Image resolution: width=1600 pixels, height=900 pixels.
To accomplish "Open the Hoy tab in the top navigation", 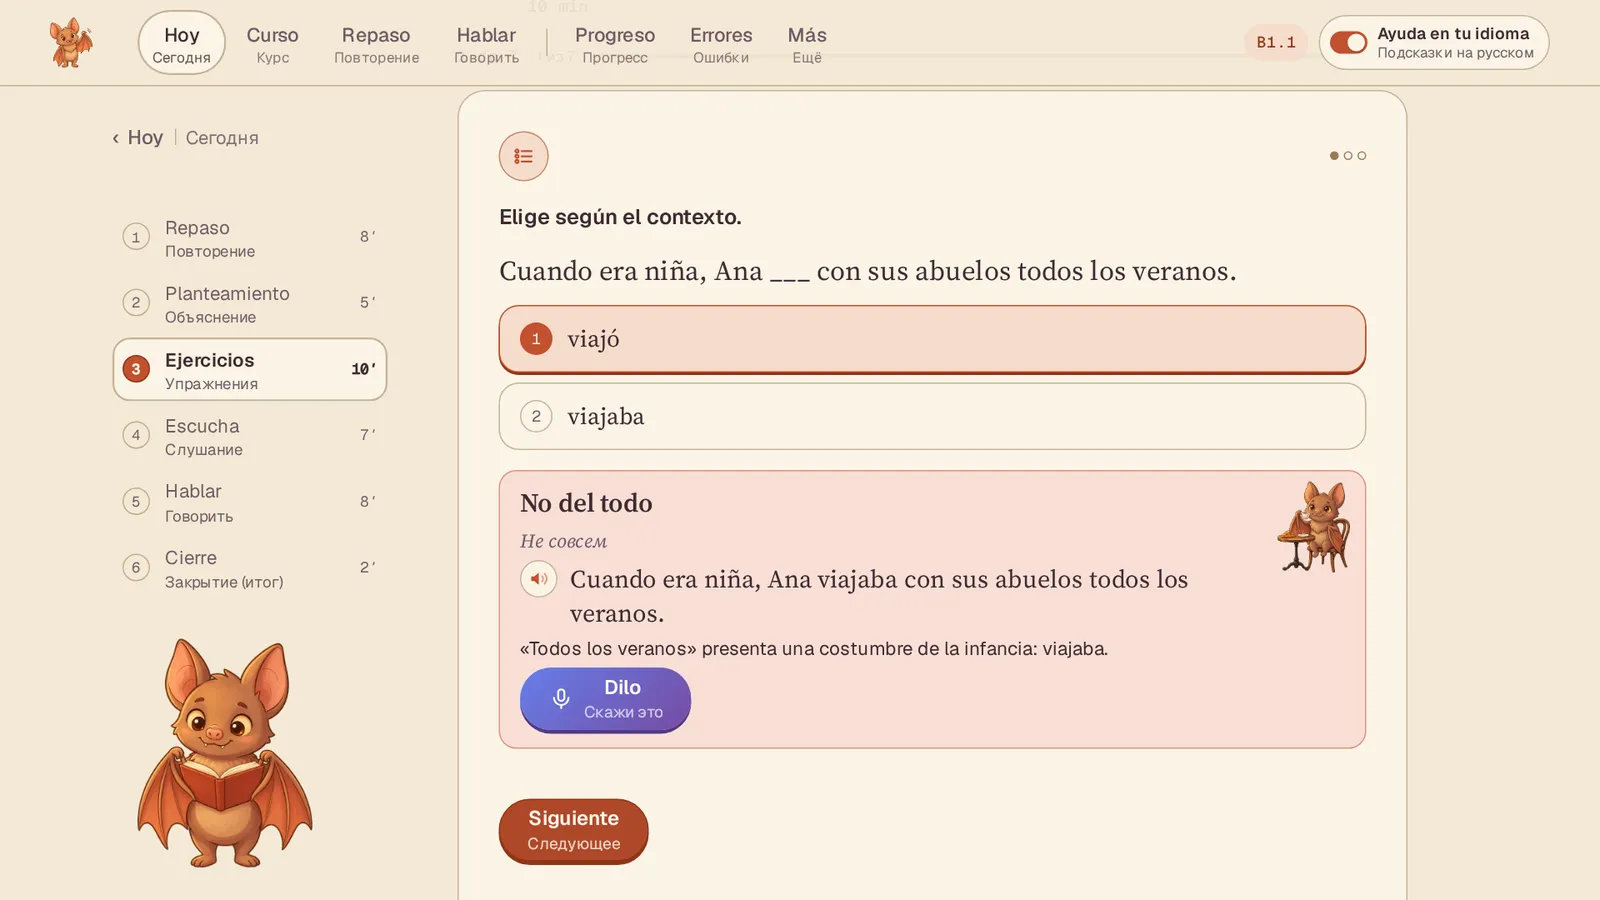I will pyautogui.click(x=182, y=43).
